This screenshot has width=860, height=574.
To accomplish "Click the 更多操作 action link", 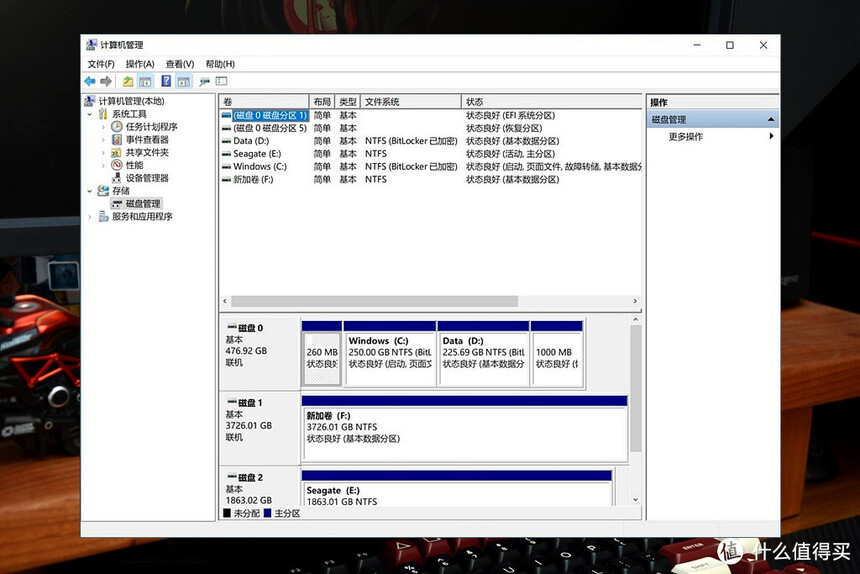I will 686,137.
